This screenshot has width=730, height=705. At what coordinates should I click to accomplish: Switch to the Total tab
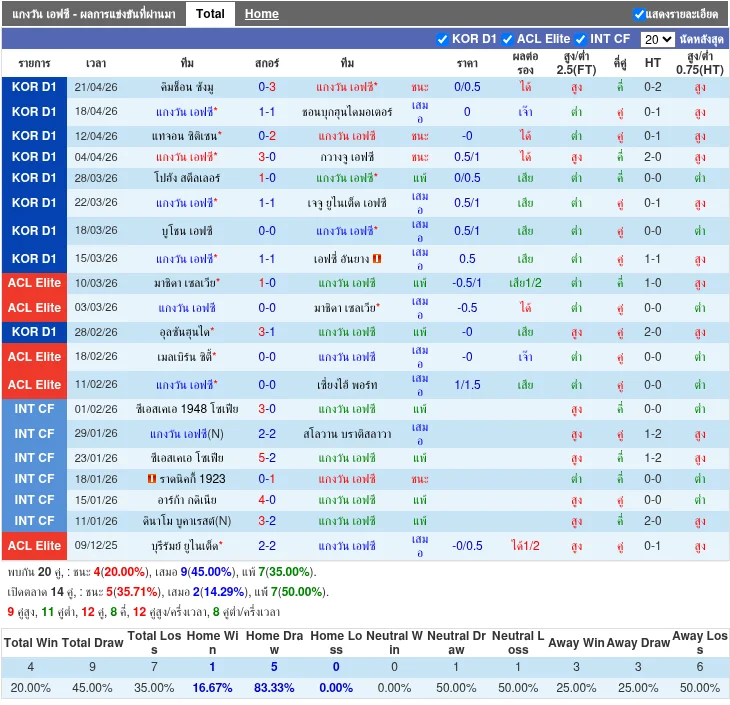click(210, 14)
